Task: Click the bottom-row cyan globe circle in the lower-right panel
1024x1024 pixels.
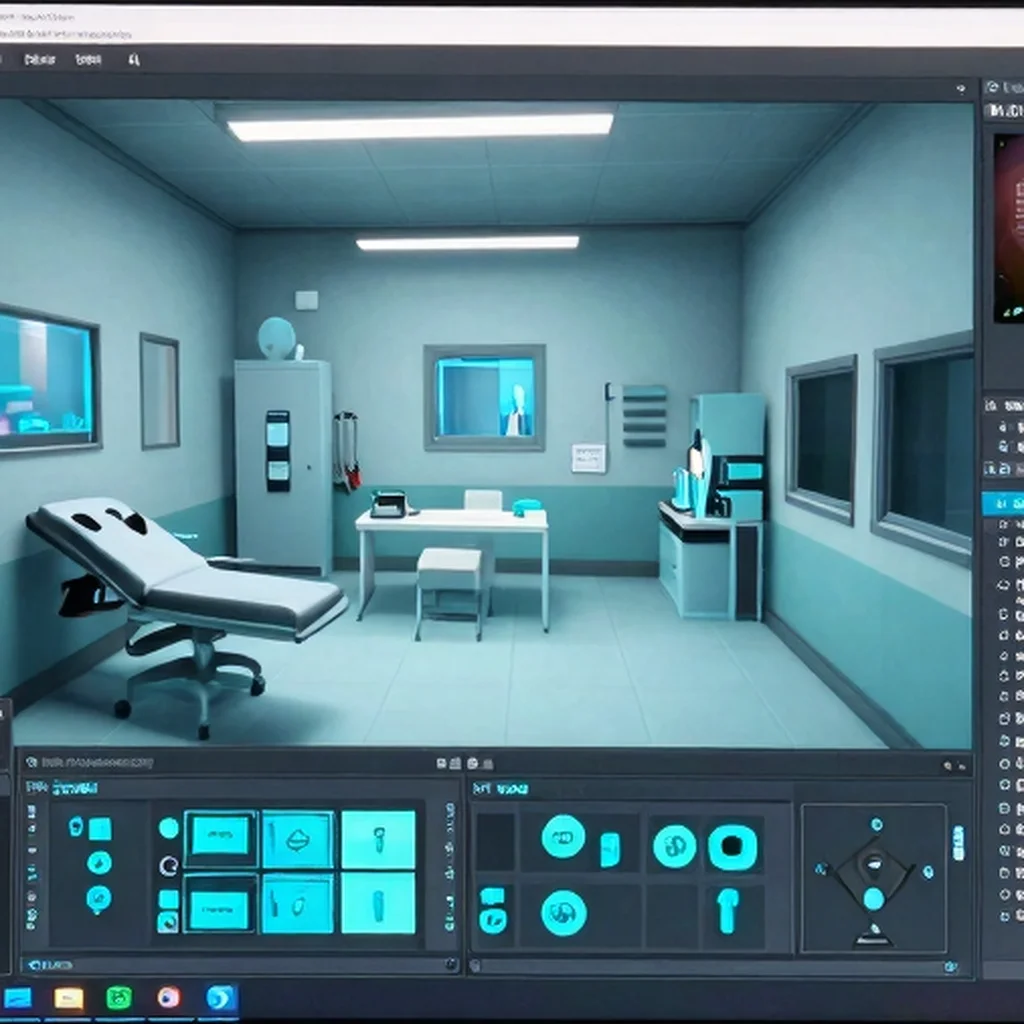Action: coord(564,913)
